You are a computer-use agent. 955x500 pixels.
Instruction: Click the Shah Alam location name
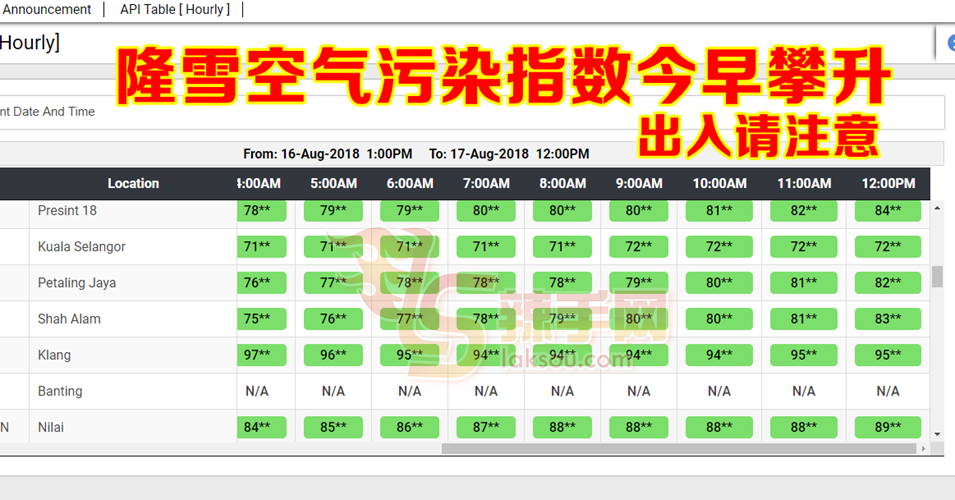point(69,319)
